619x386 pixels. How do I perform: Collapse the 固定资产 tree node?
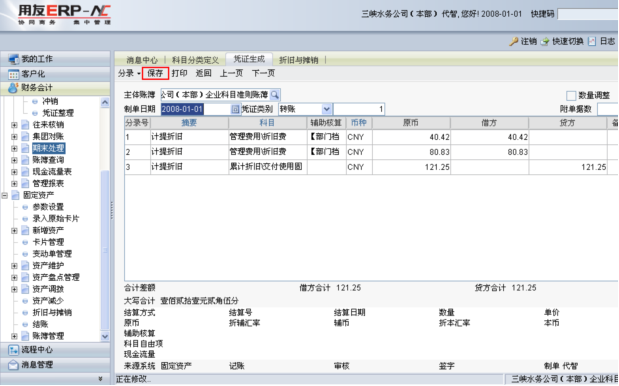pos(5,195)
